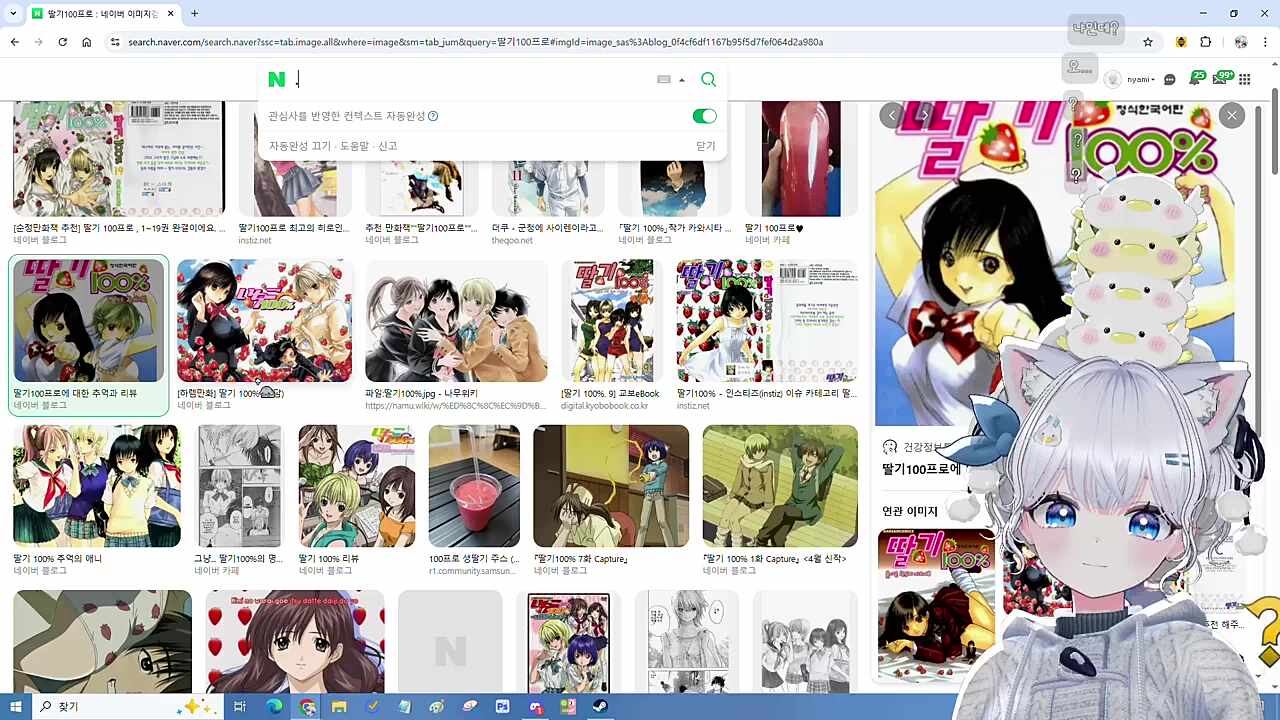The height and width of the screenshot is (720, 1280).
Task: Open the Chrome tab search dropdown
Action: click(14, 13)
